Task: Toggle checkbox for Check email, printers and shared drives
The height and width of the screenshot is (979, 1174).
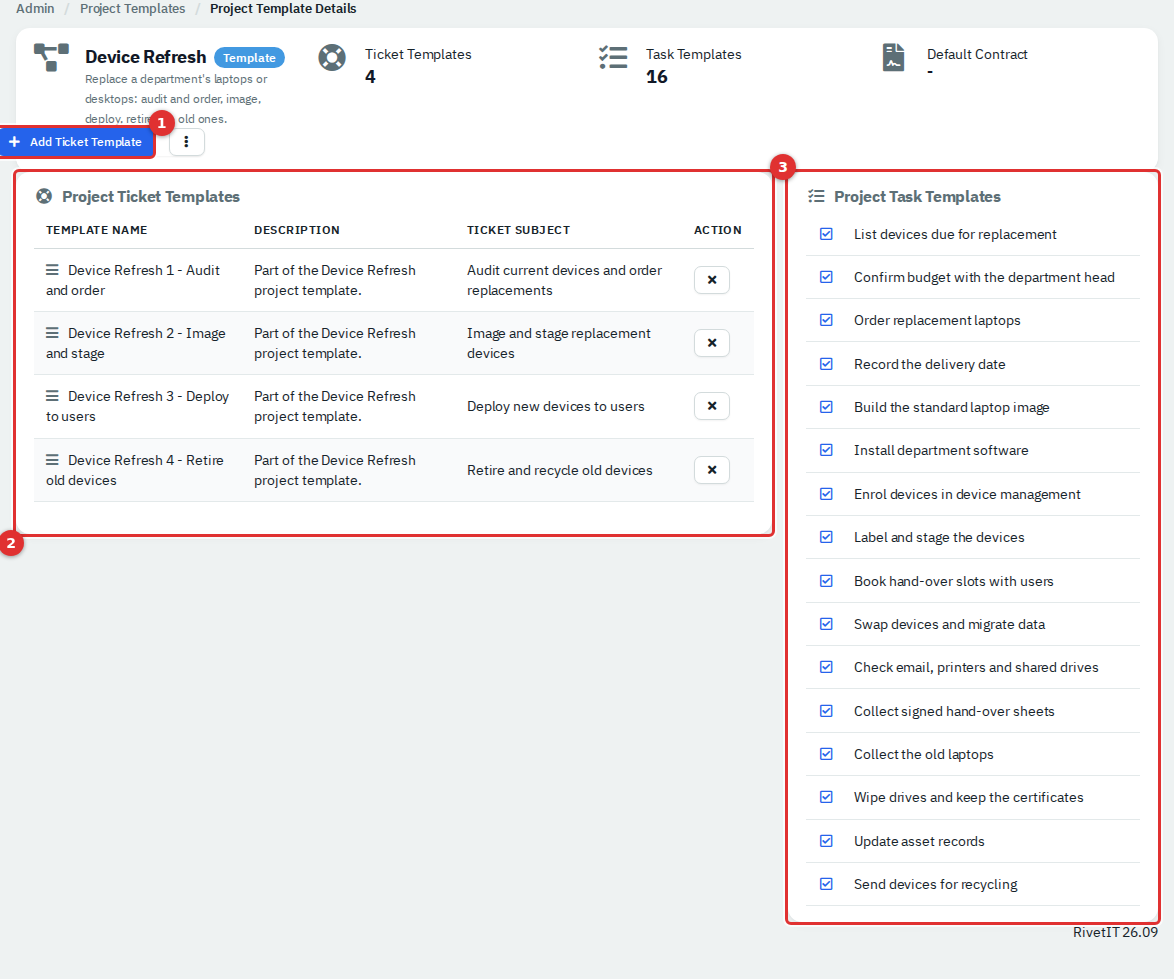Action: click(827, 667)
